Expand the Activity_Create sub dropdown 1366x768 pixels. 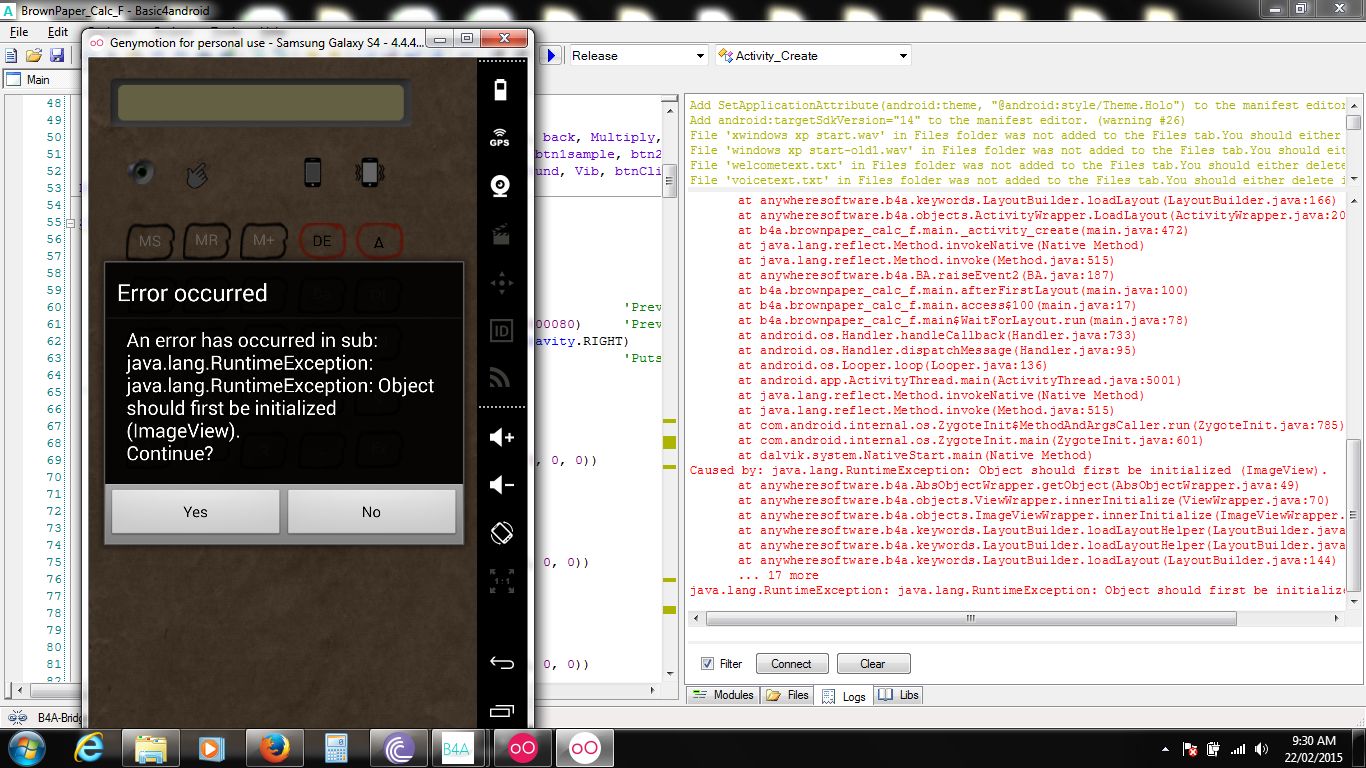click(x=903, y=56)
